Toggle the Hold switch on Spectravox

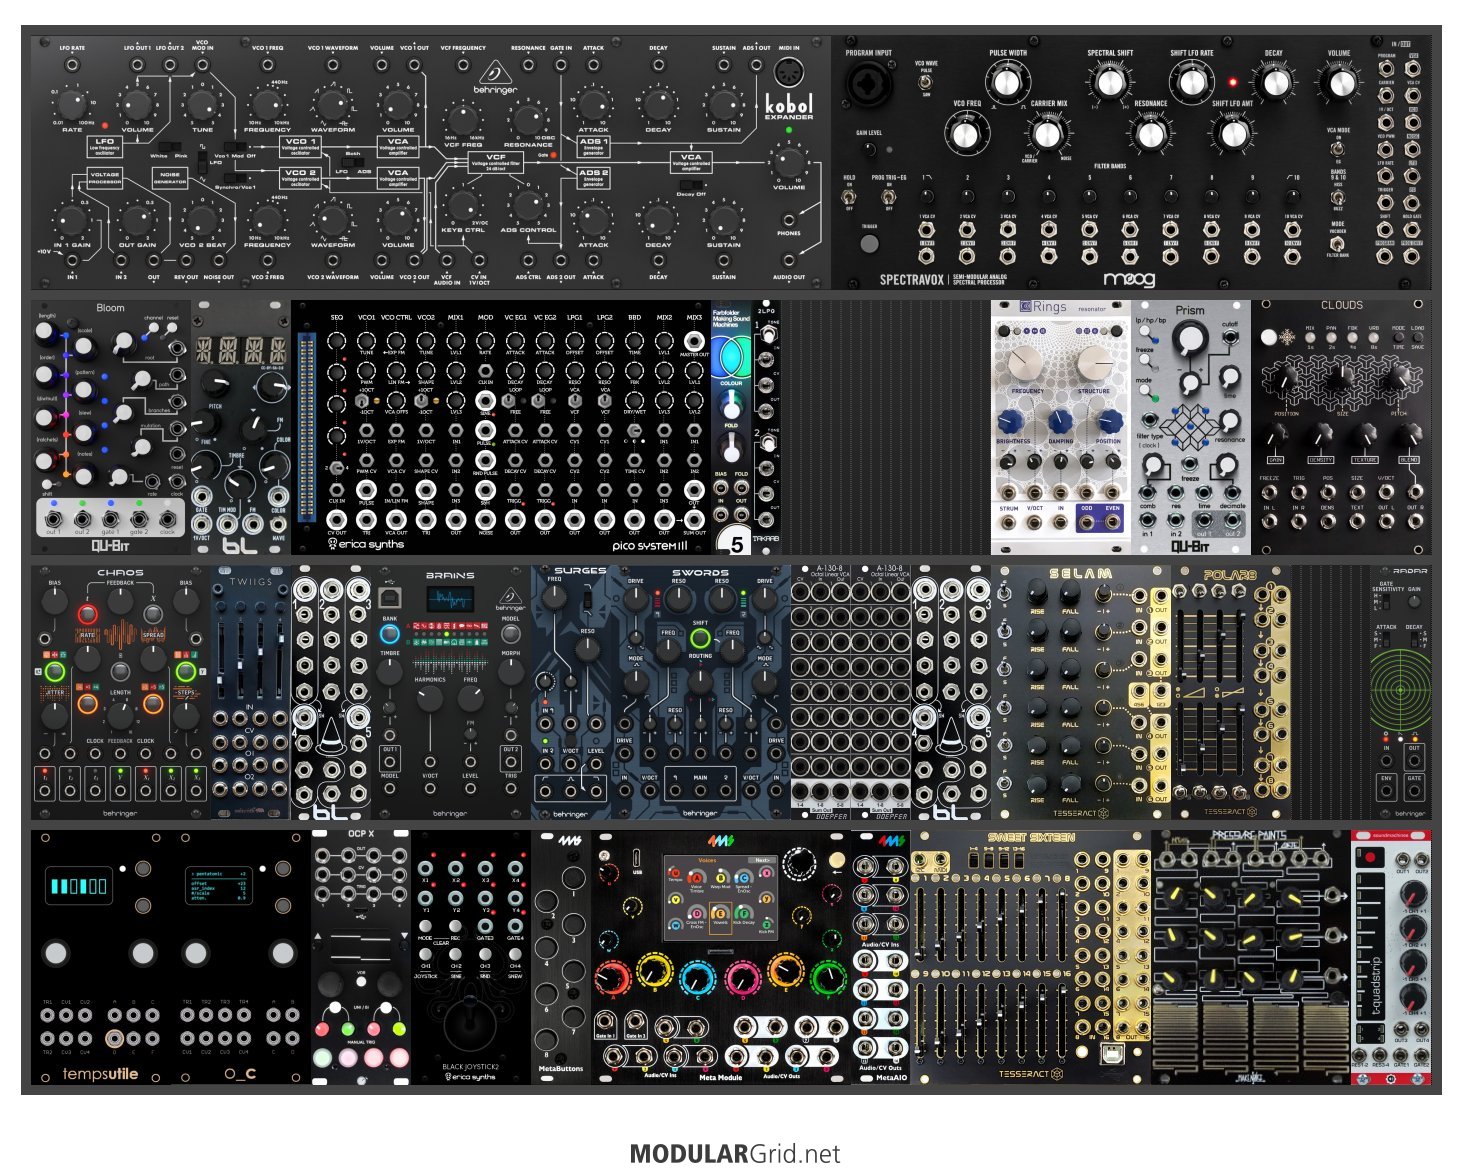(851, 197)
